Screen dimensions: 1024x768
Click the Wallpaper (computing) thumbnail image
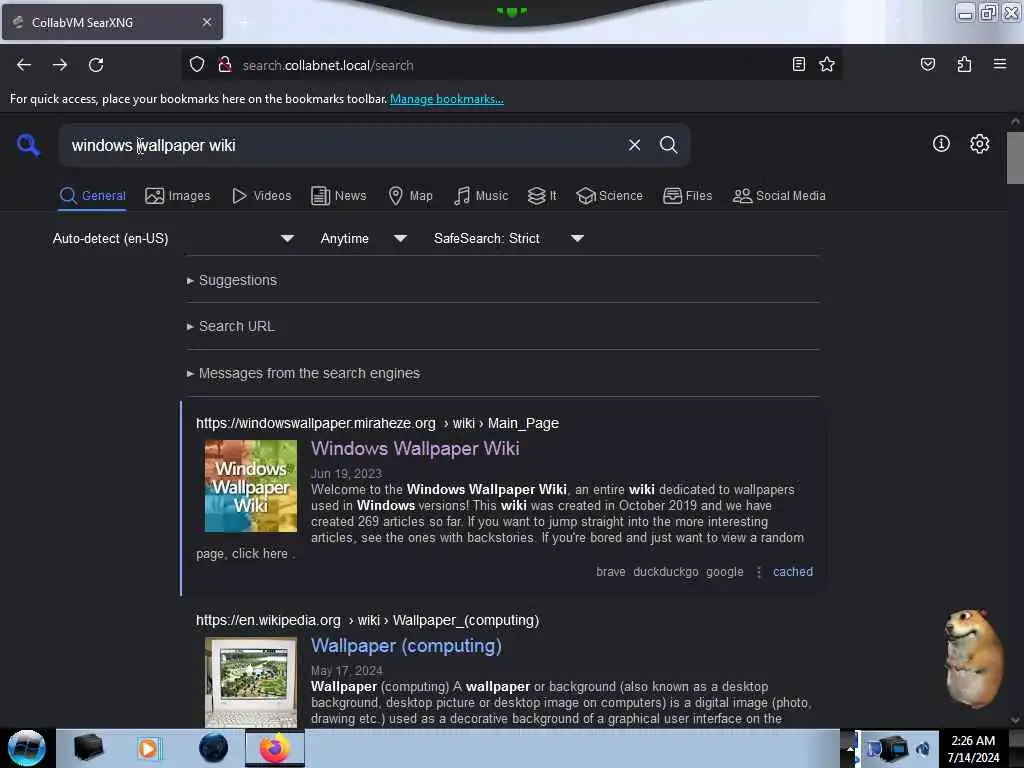click(x=251, y=682)
